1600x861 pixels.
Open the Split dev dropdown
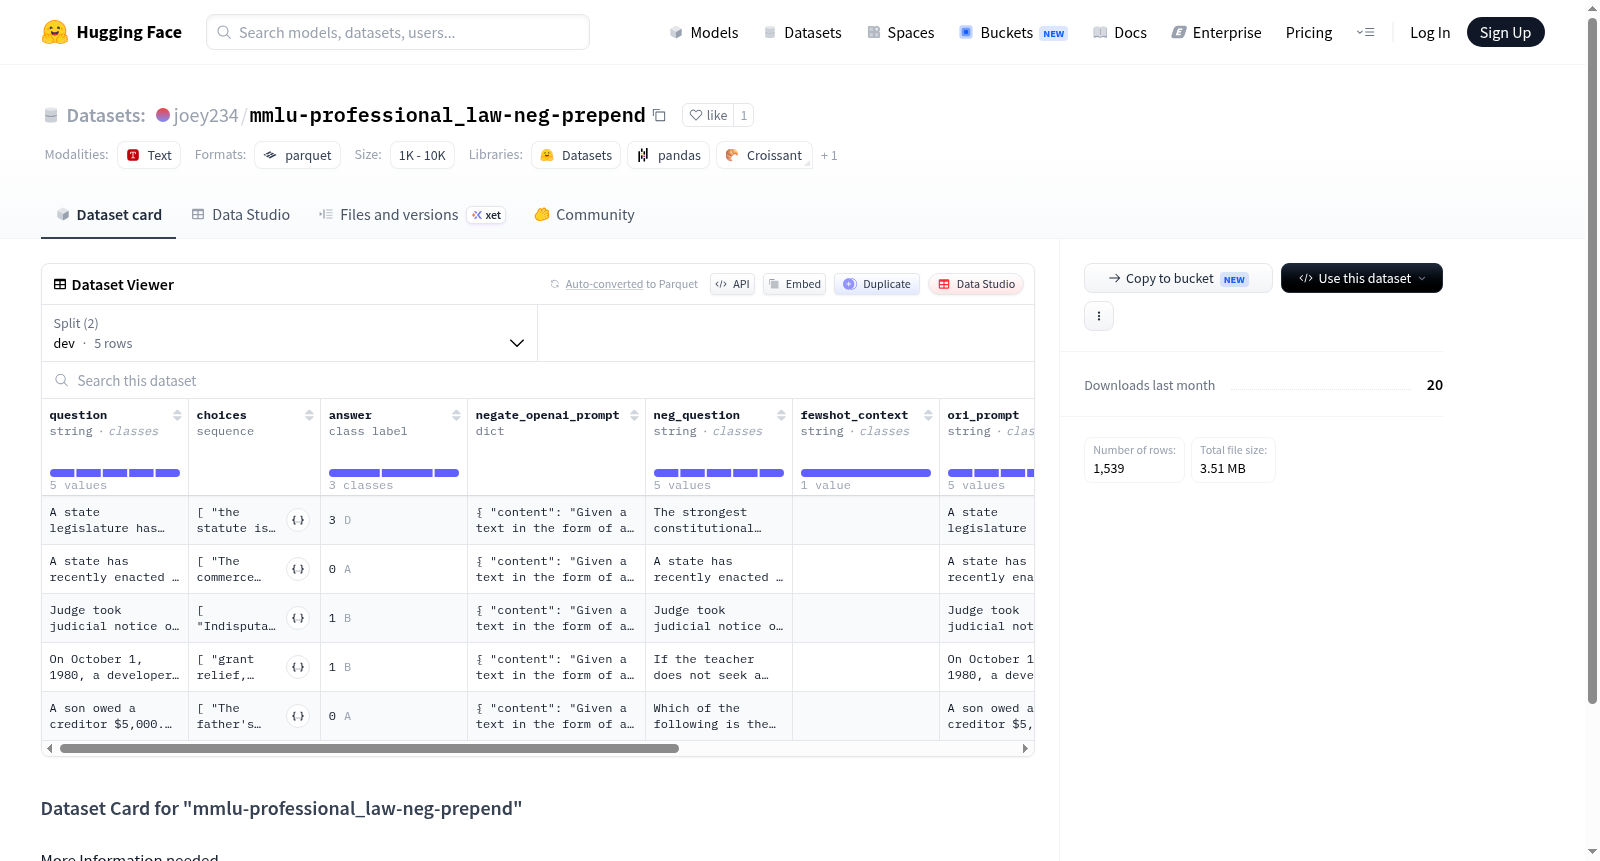click(289, 333)
